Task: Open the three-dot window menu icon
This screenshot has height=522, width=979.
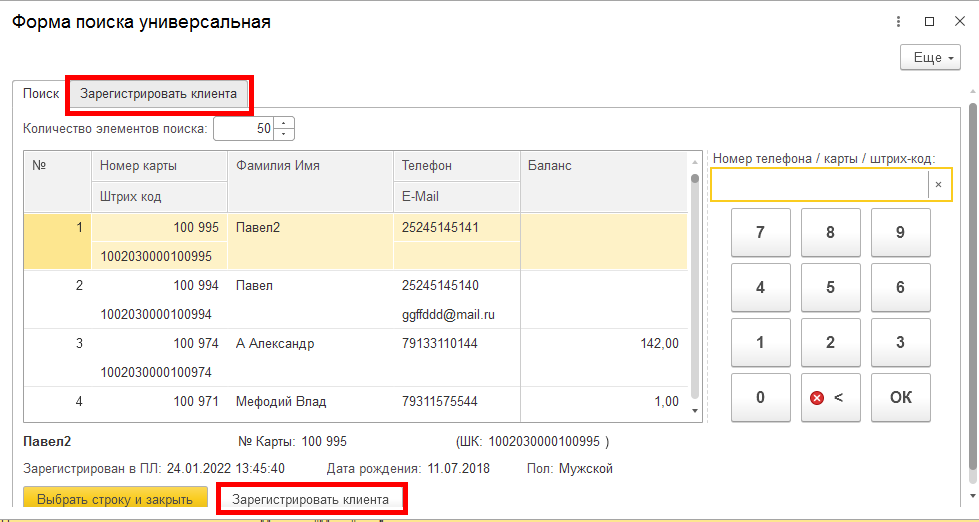Action: (898, 22)
